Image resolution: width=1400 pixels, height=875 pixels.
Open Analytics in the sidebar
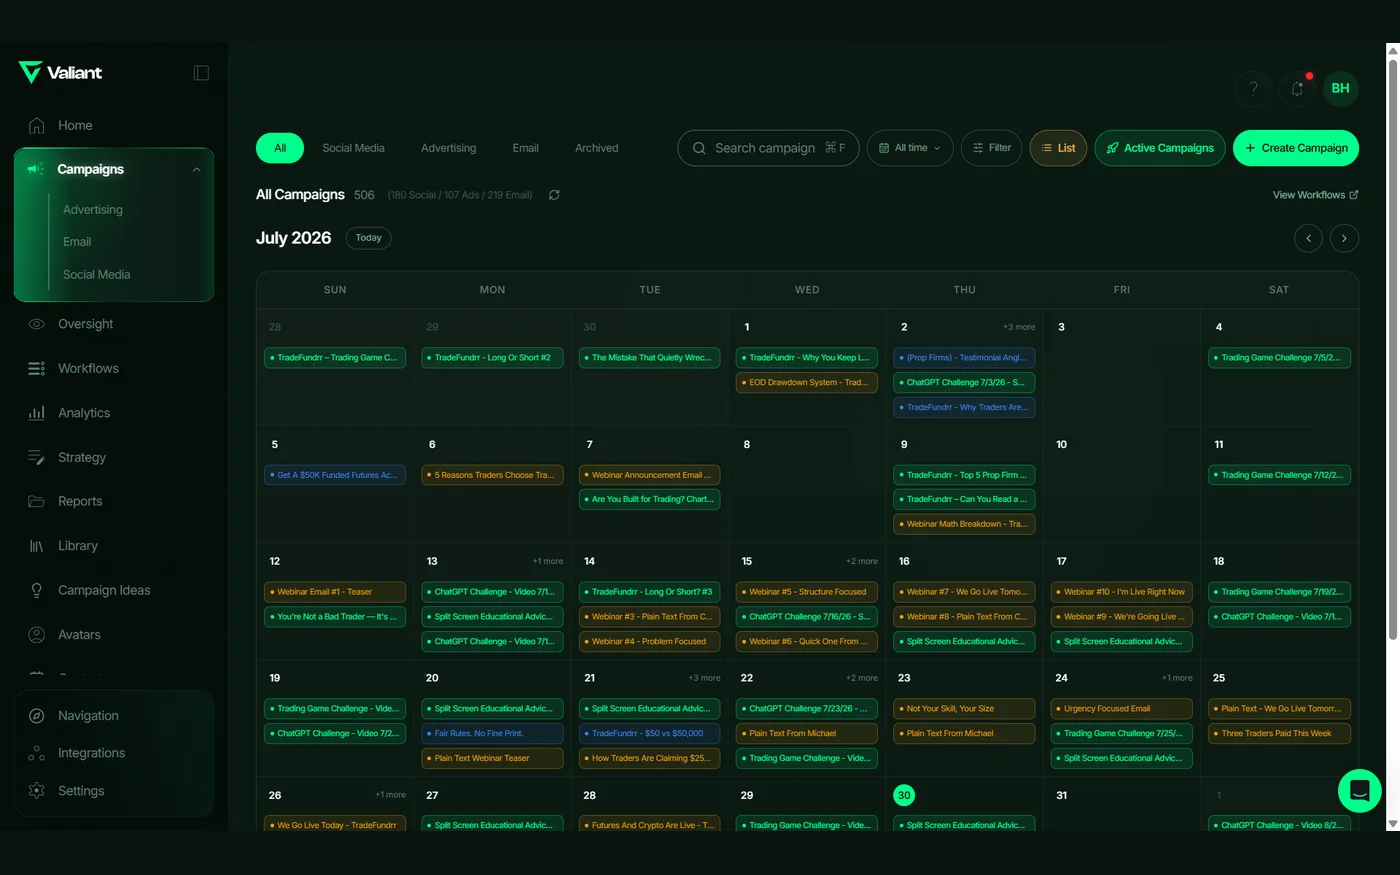(84, 413)
